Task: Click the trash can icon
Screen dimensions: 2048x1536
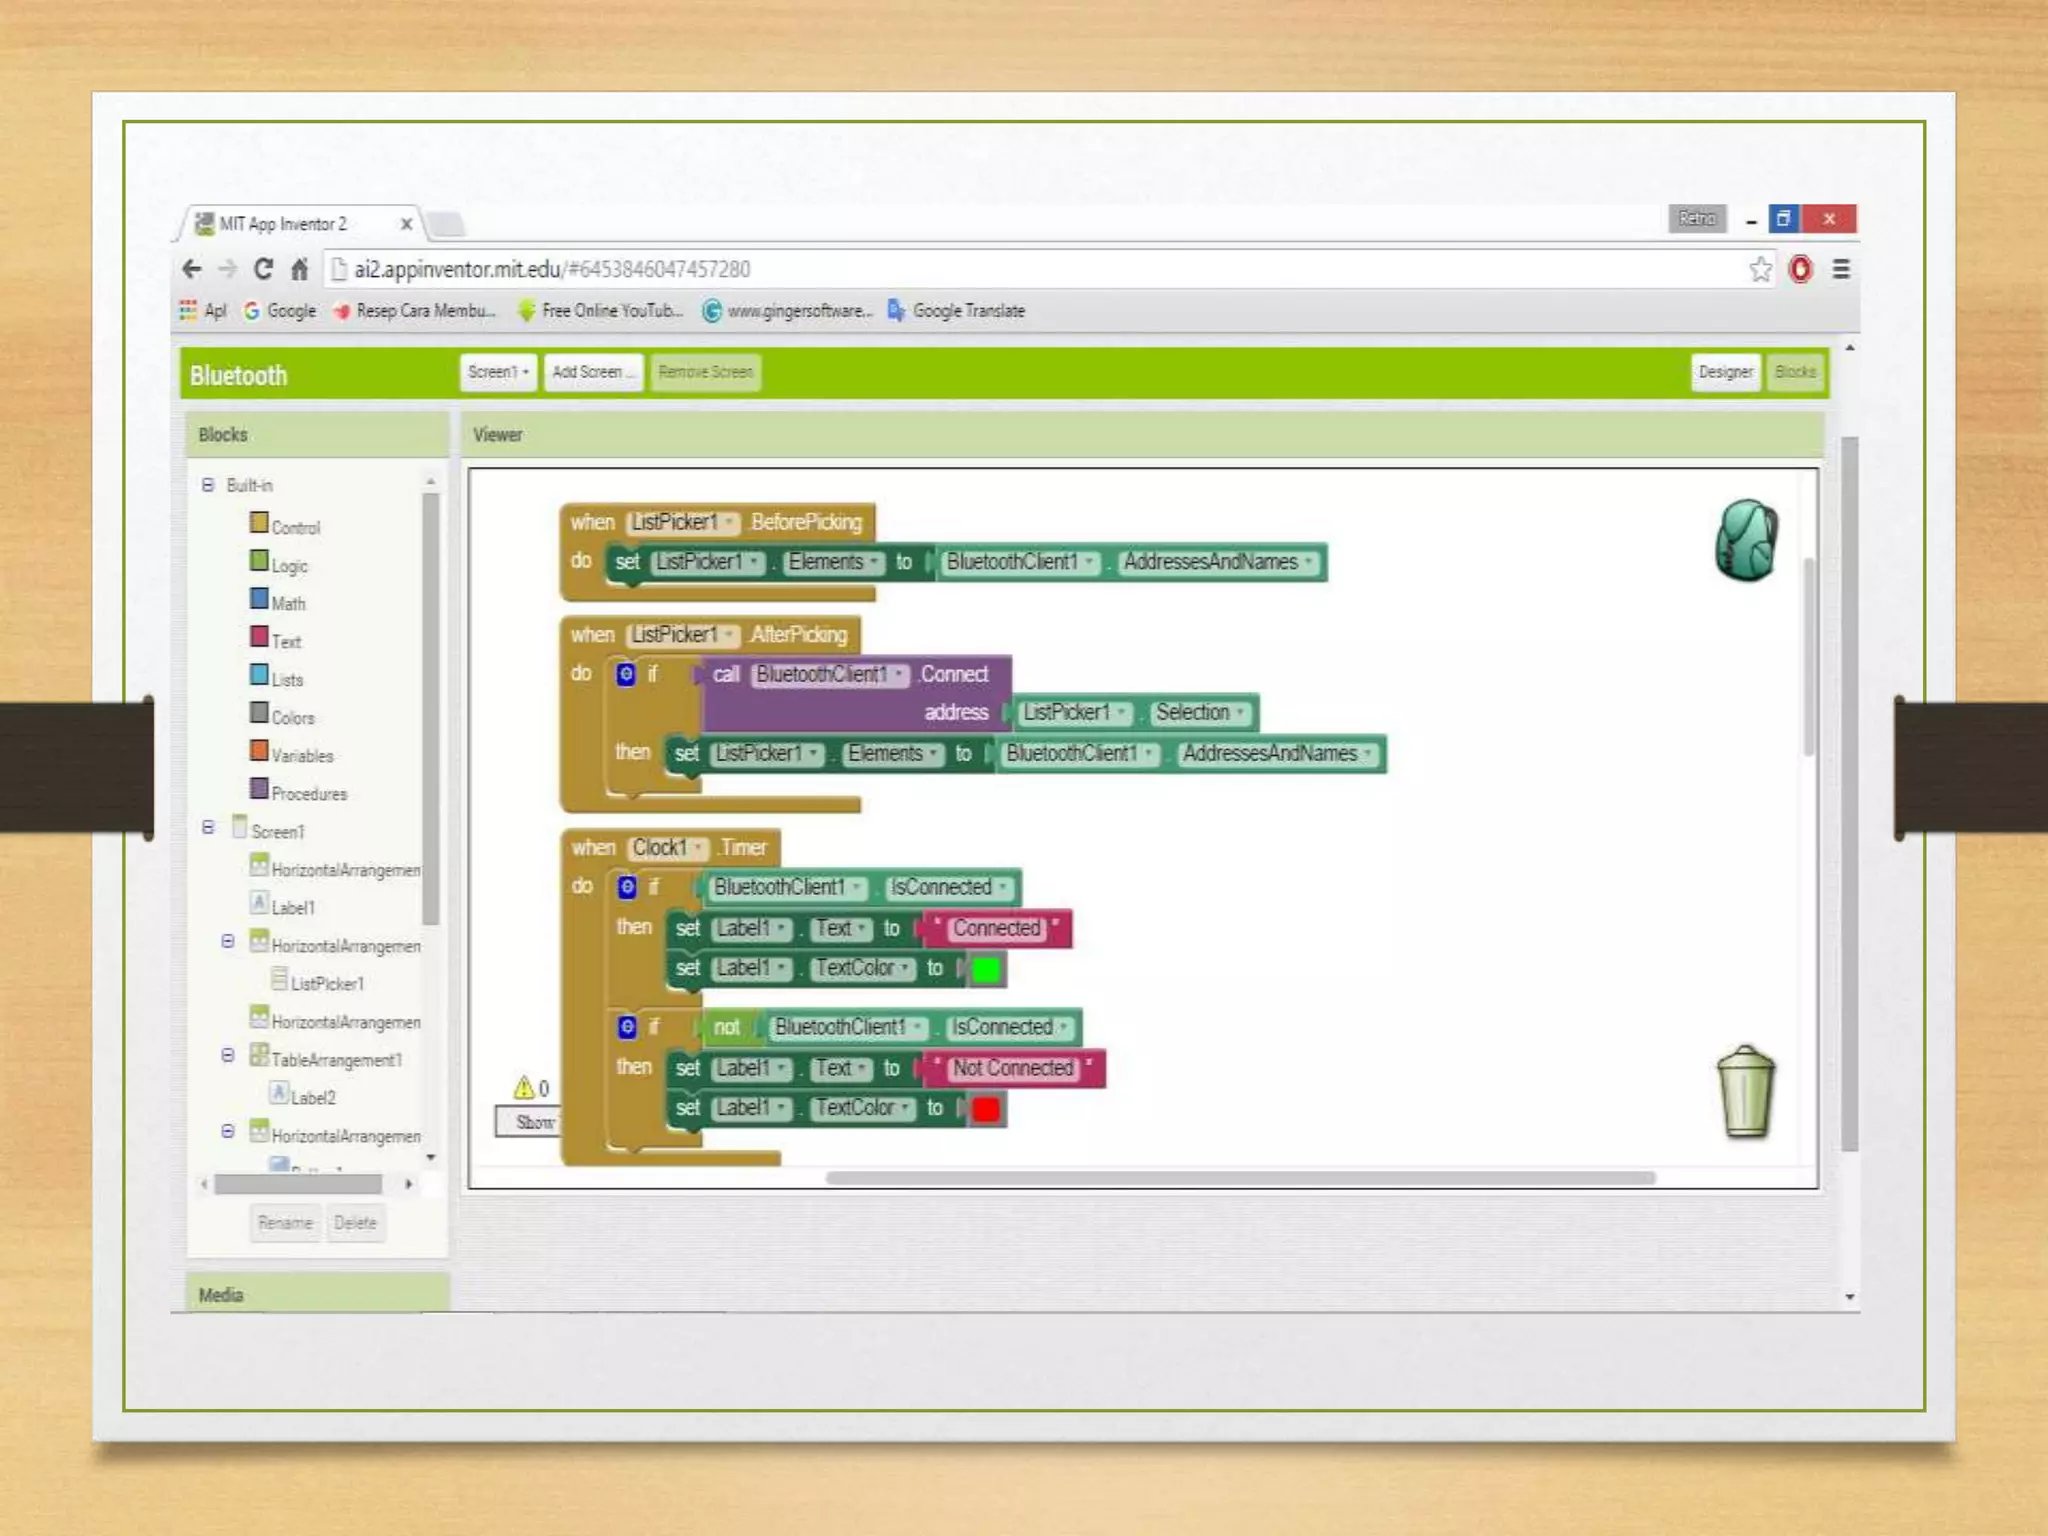Action: (1745, 1092)
